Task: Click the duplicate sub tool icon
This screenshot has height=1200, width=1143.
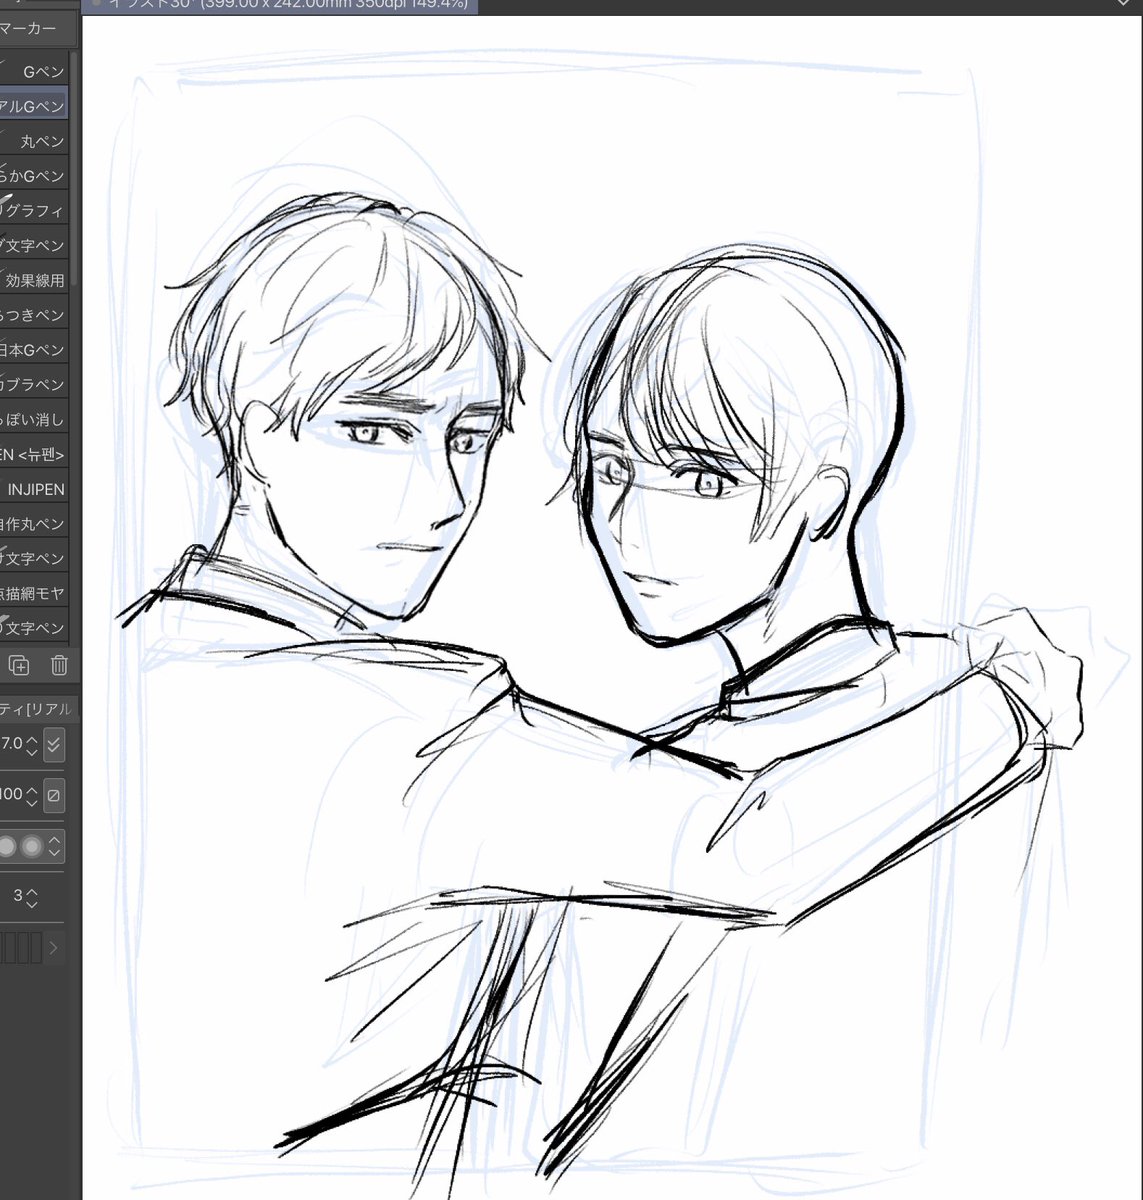Action: tap(18, 665)
